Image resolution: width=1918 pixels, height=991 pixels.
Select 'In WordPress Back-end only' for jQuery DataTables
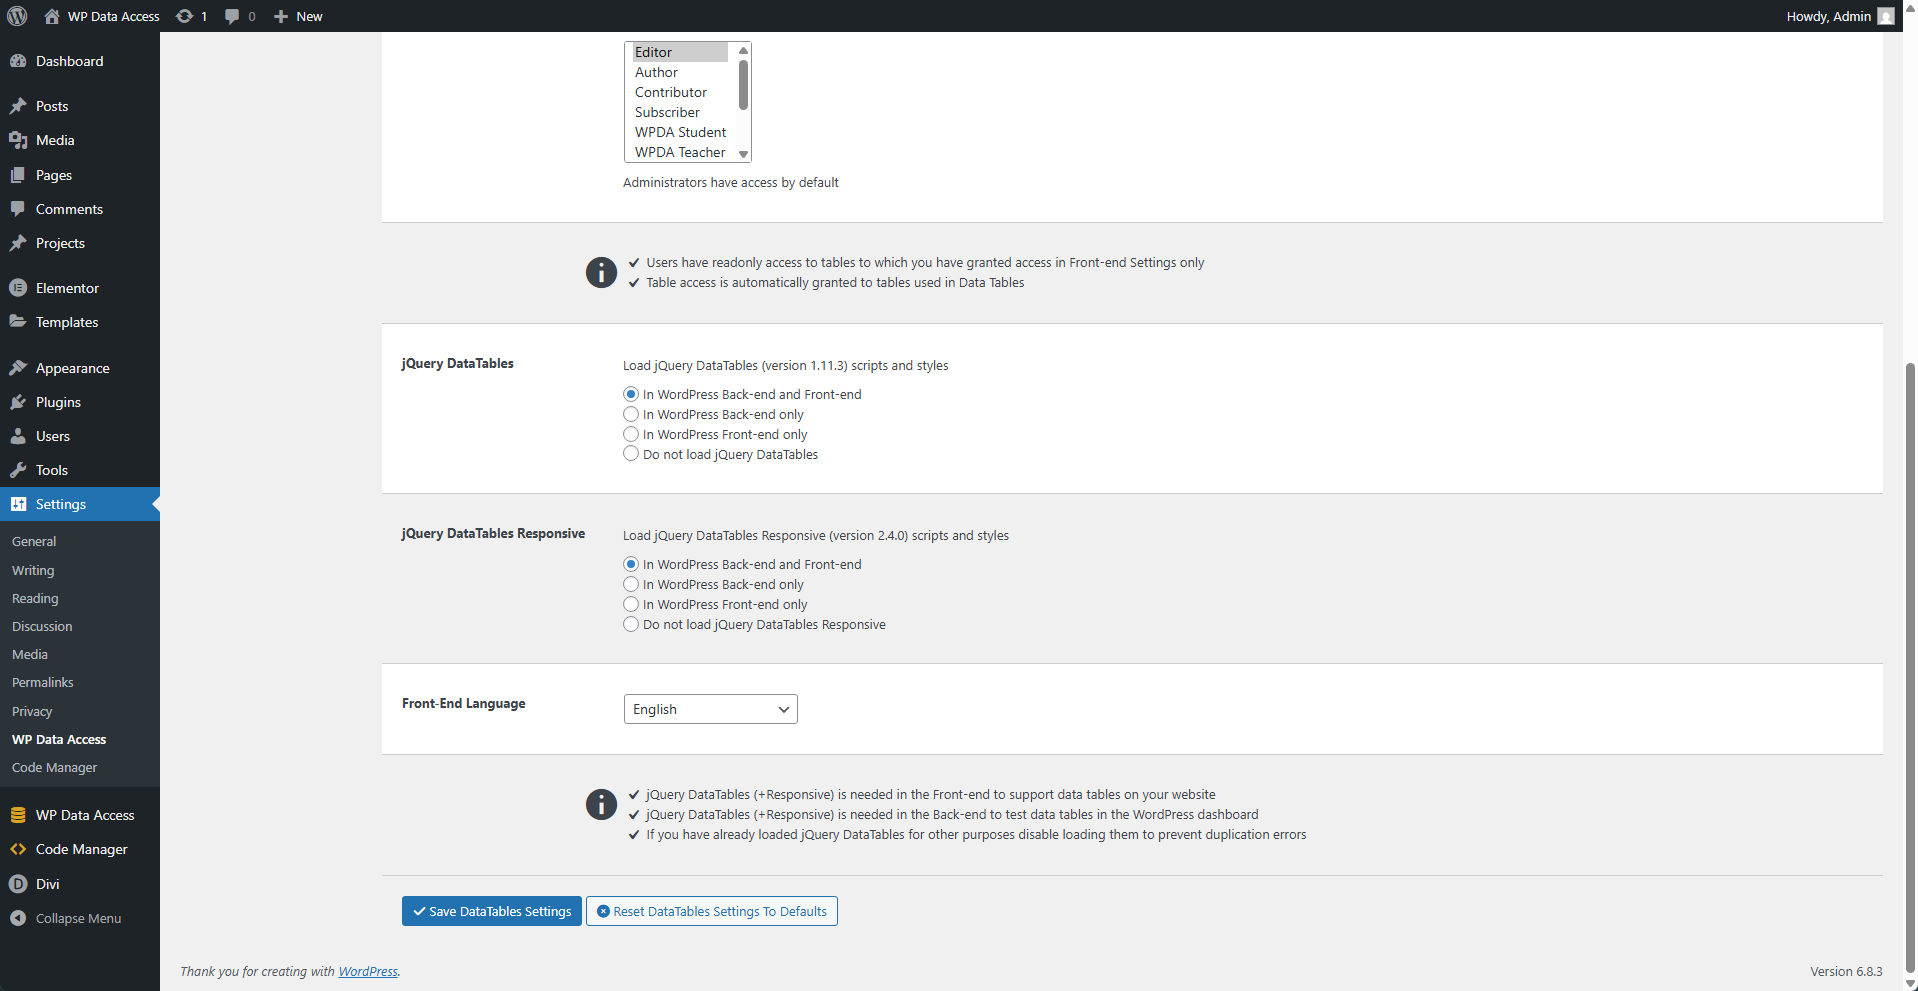point(631,414)
